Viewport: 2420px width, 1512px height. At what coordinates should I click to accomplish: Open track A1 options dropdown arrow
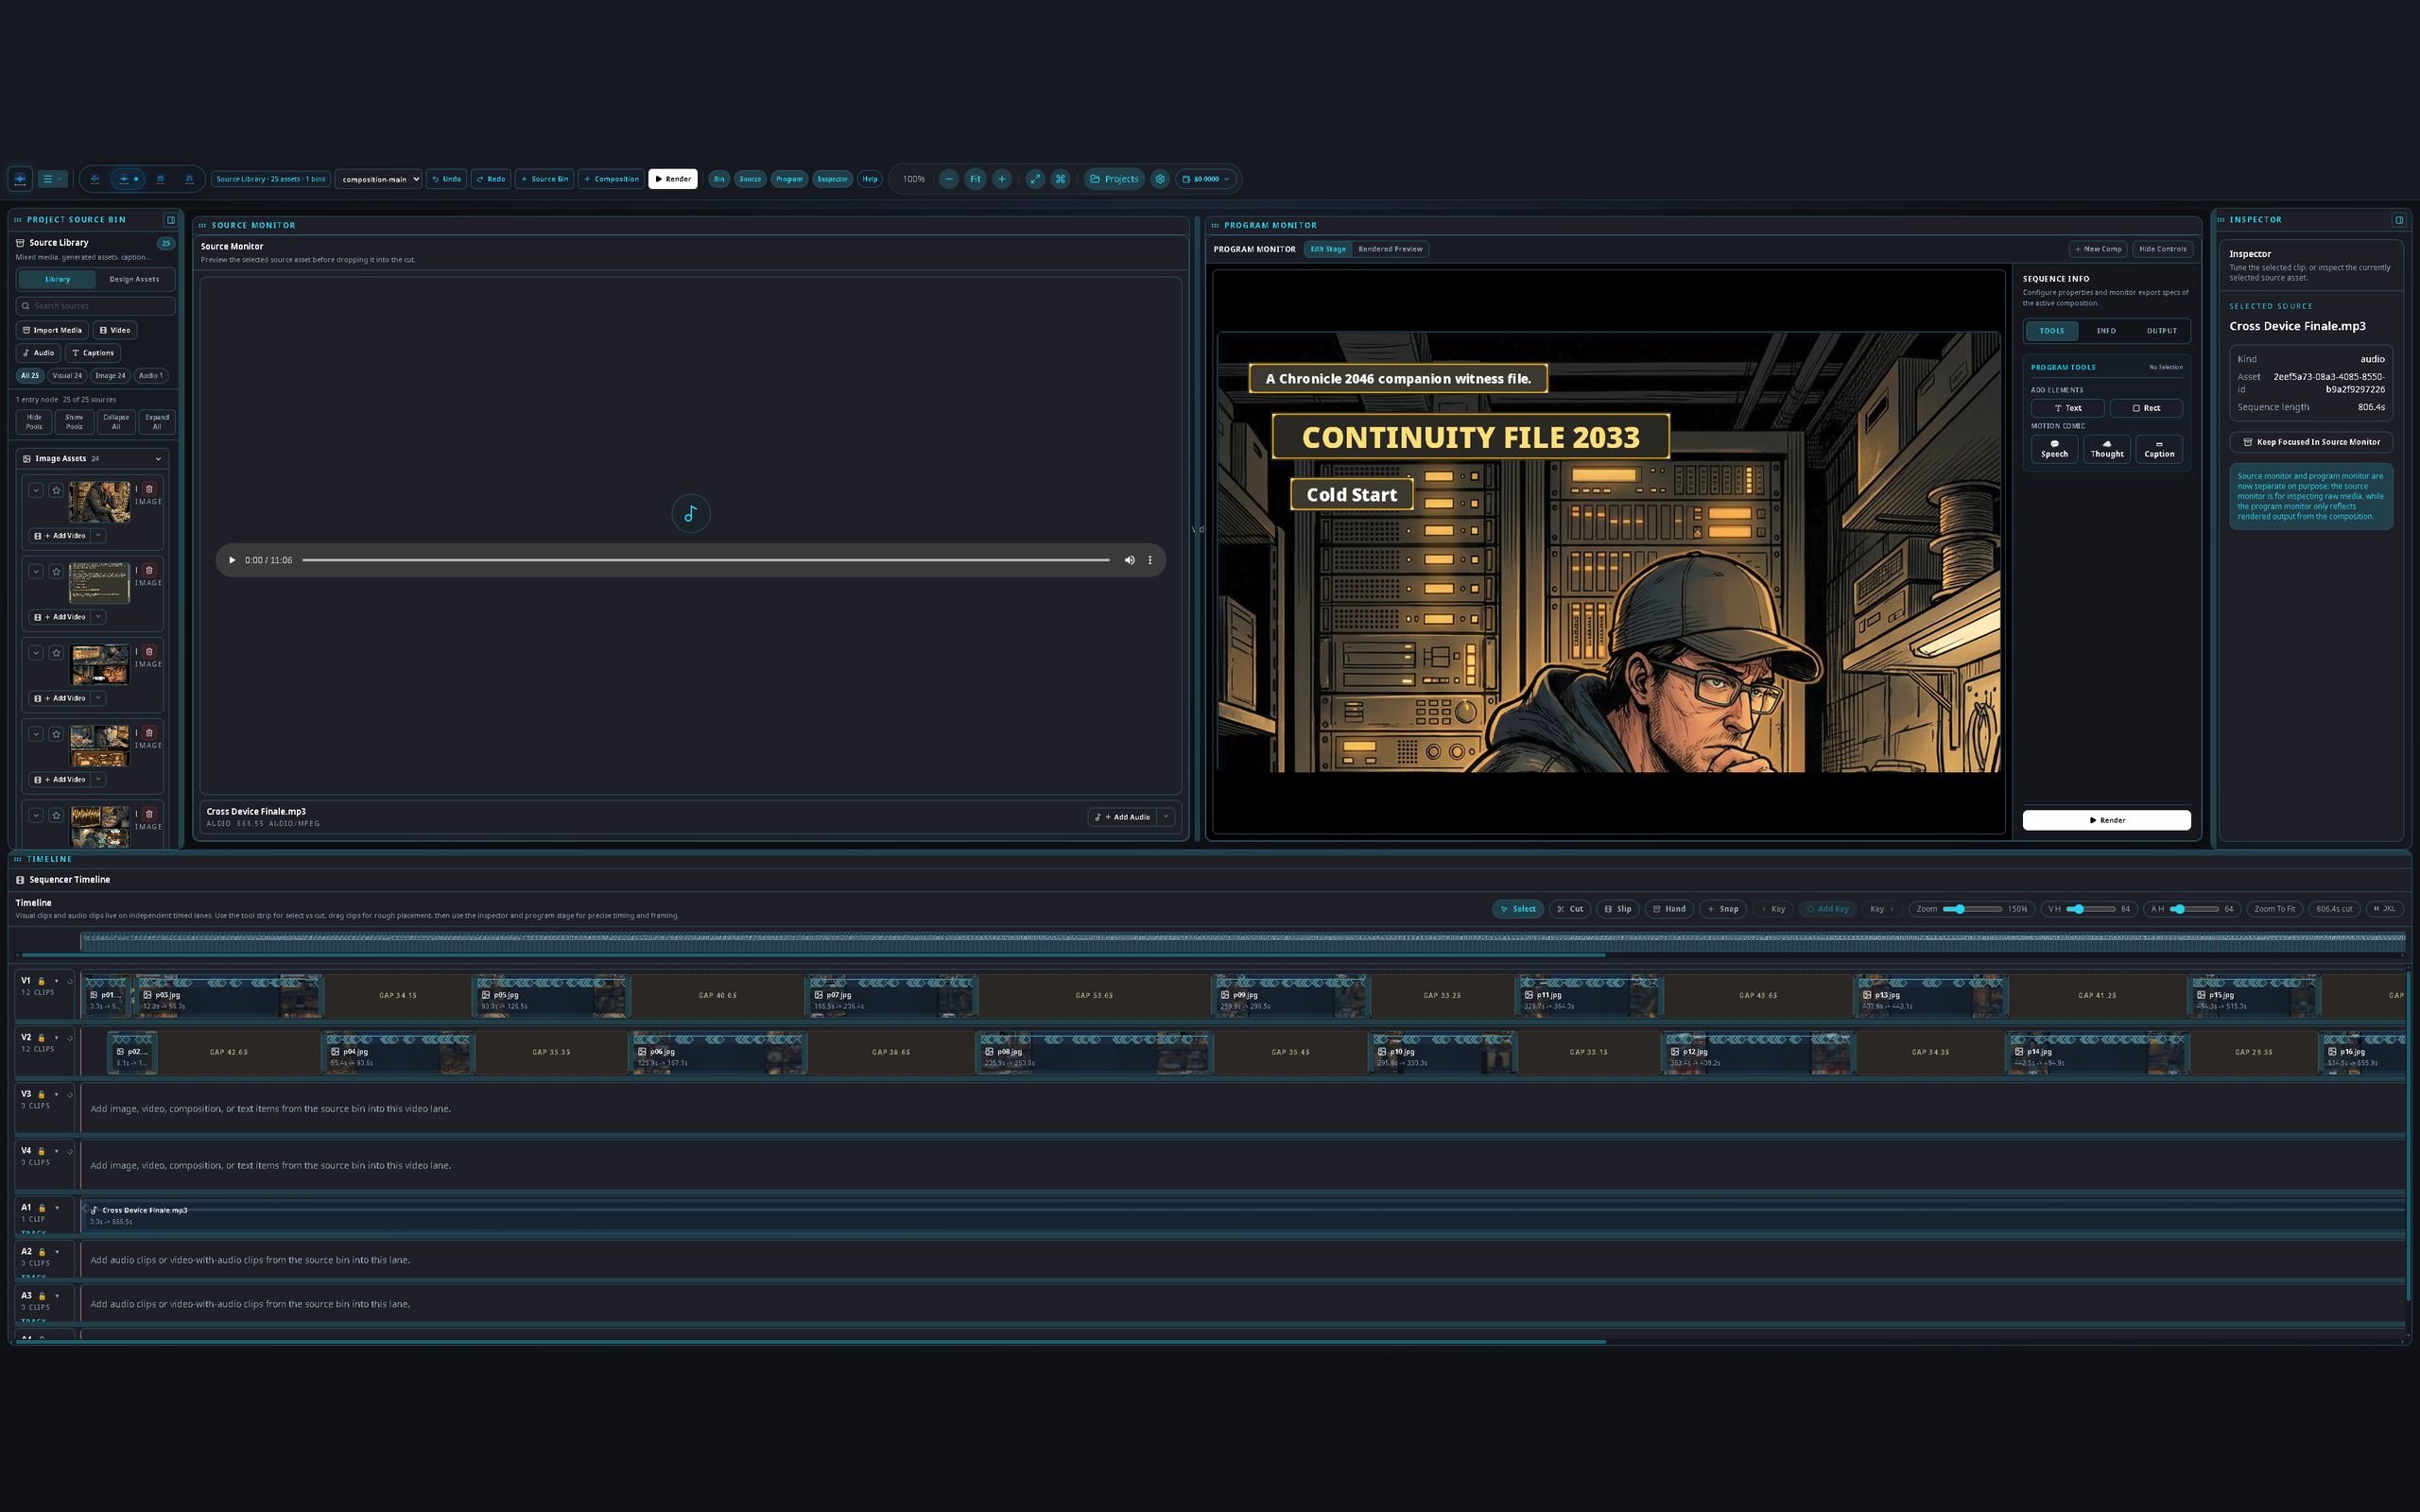57,1208
